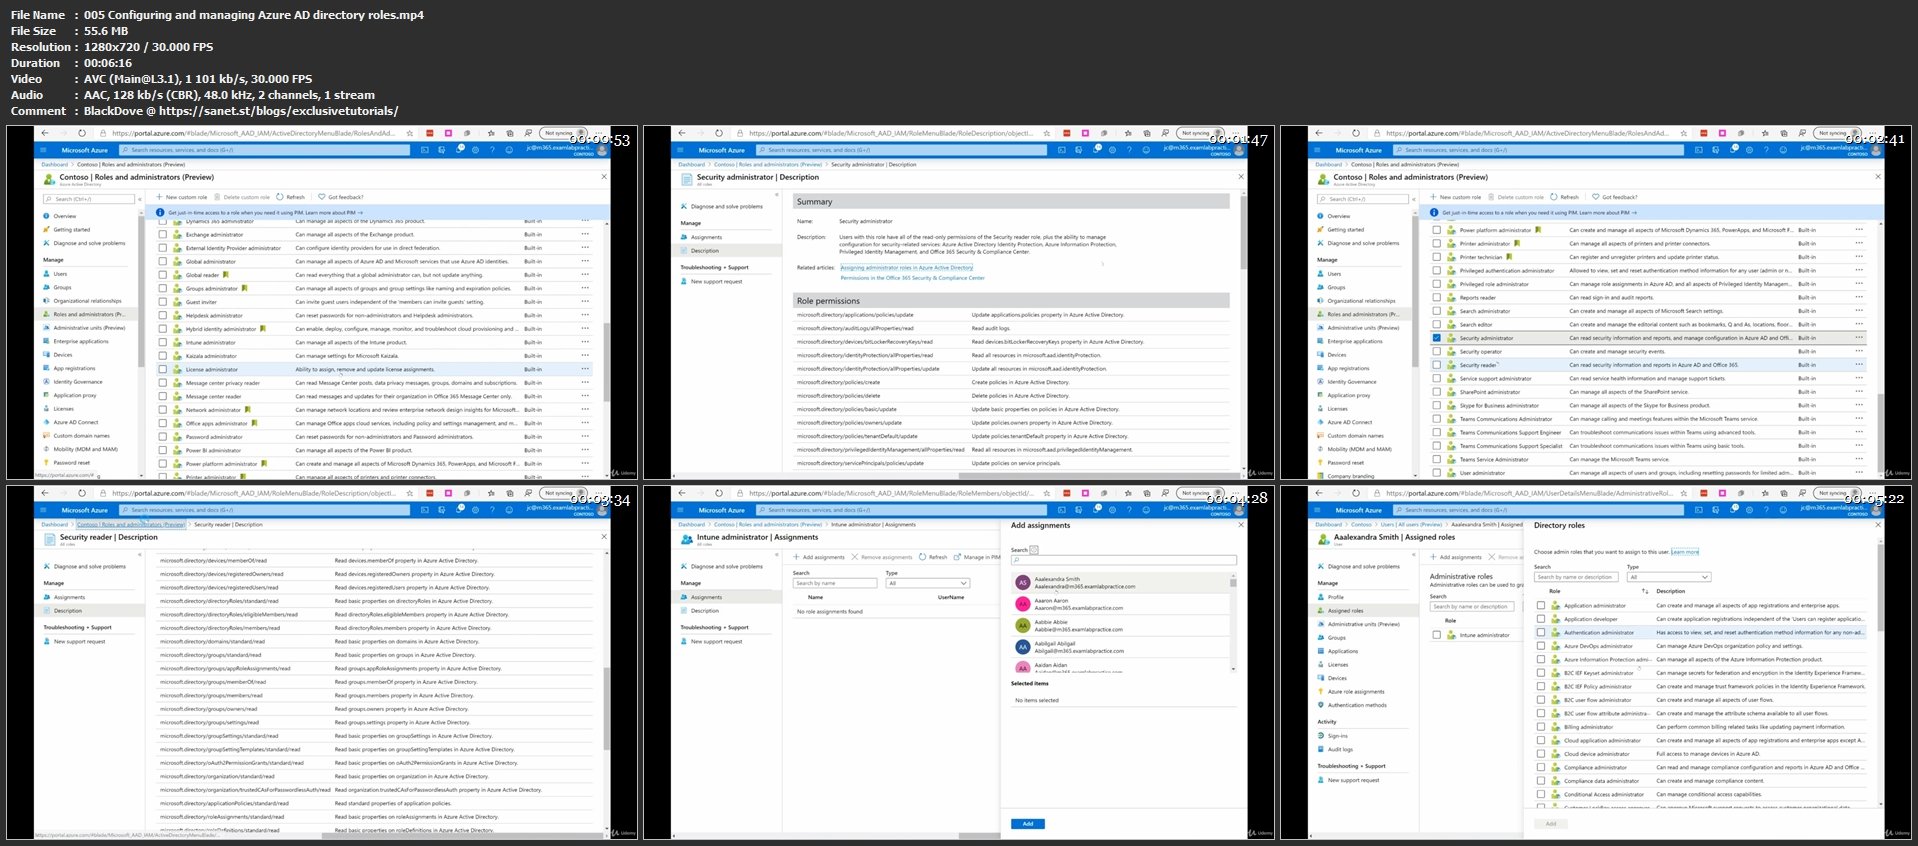Click blue Add button in Add assignments panel

(x=1028, y=824)
